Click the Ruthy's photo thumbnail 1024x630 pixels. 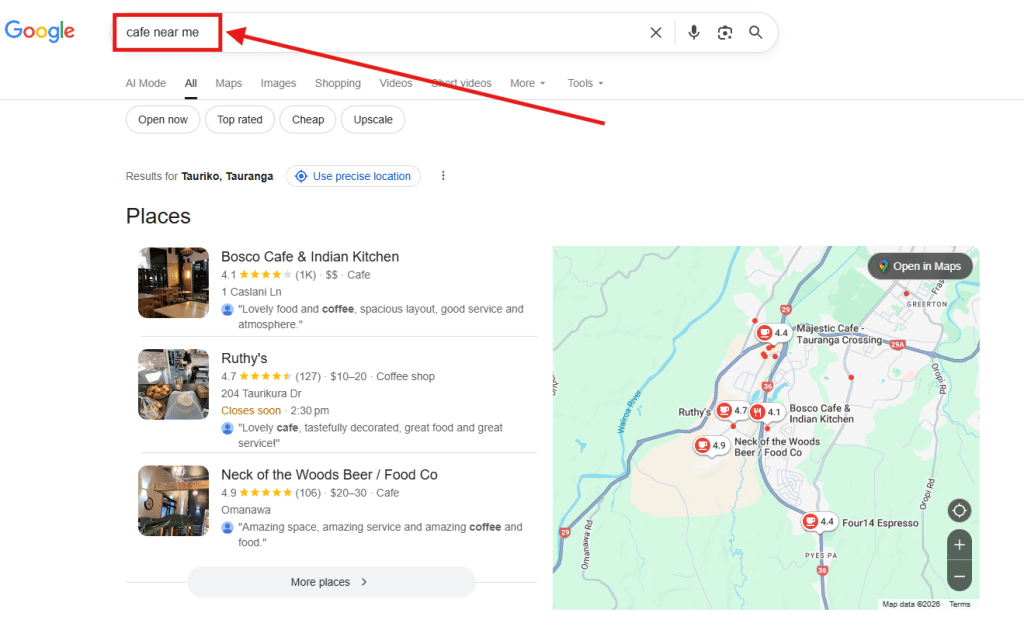coord(174,385)
